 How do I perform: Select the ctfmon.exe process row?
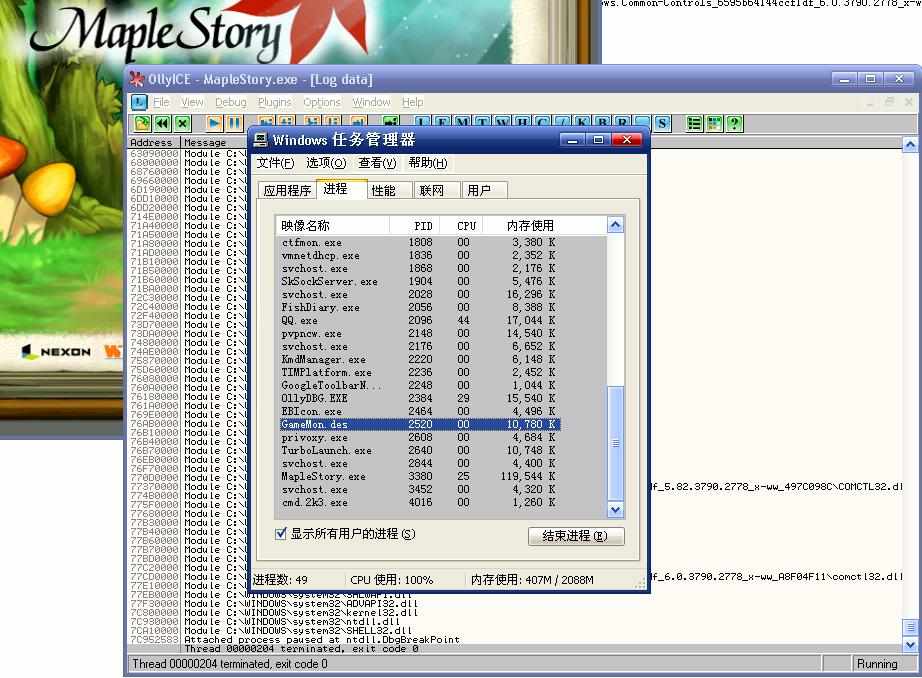[x=420, y=242]
